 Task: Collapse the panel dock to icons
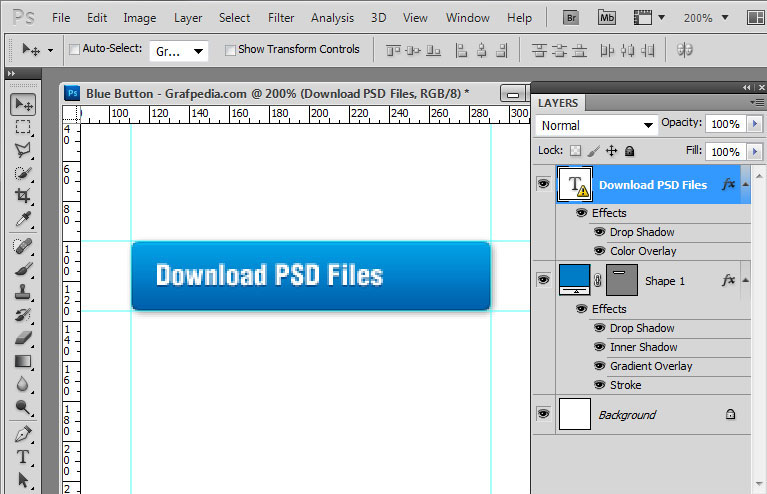tap(746, 88)
